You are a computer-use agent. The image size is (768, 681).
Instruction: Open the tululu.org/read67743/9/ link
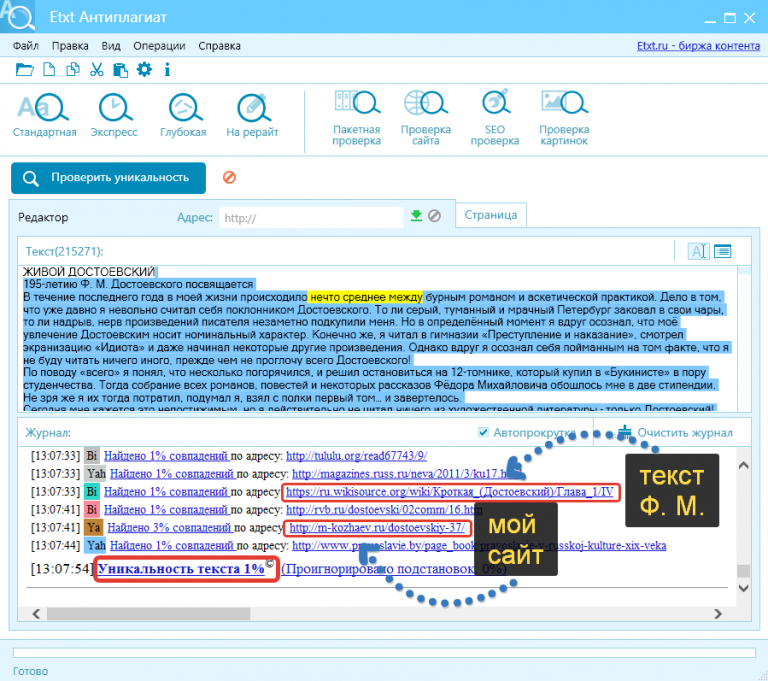pos(357,456)
